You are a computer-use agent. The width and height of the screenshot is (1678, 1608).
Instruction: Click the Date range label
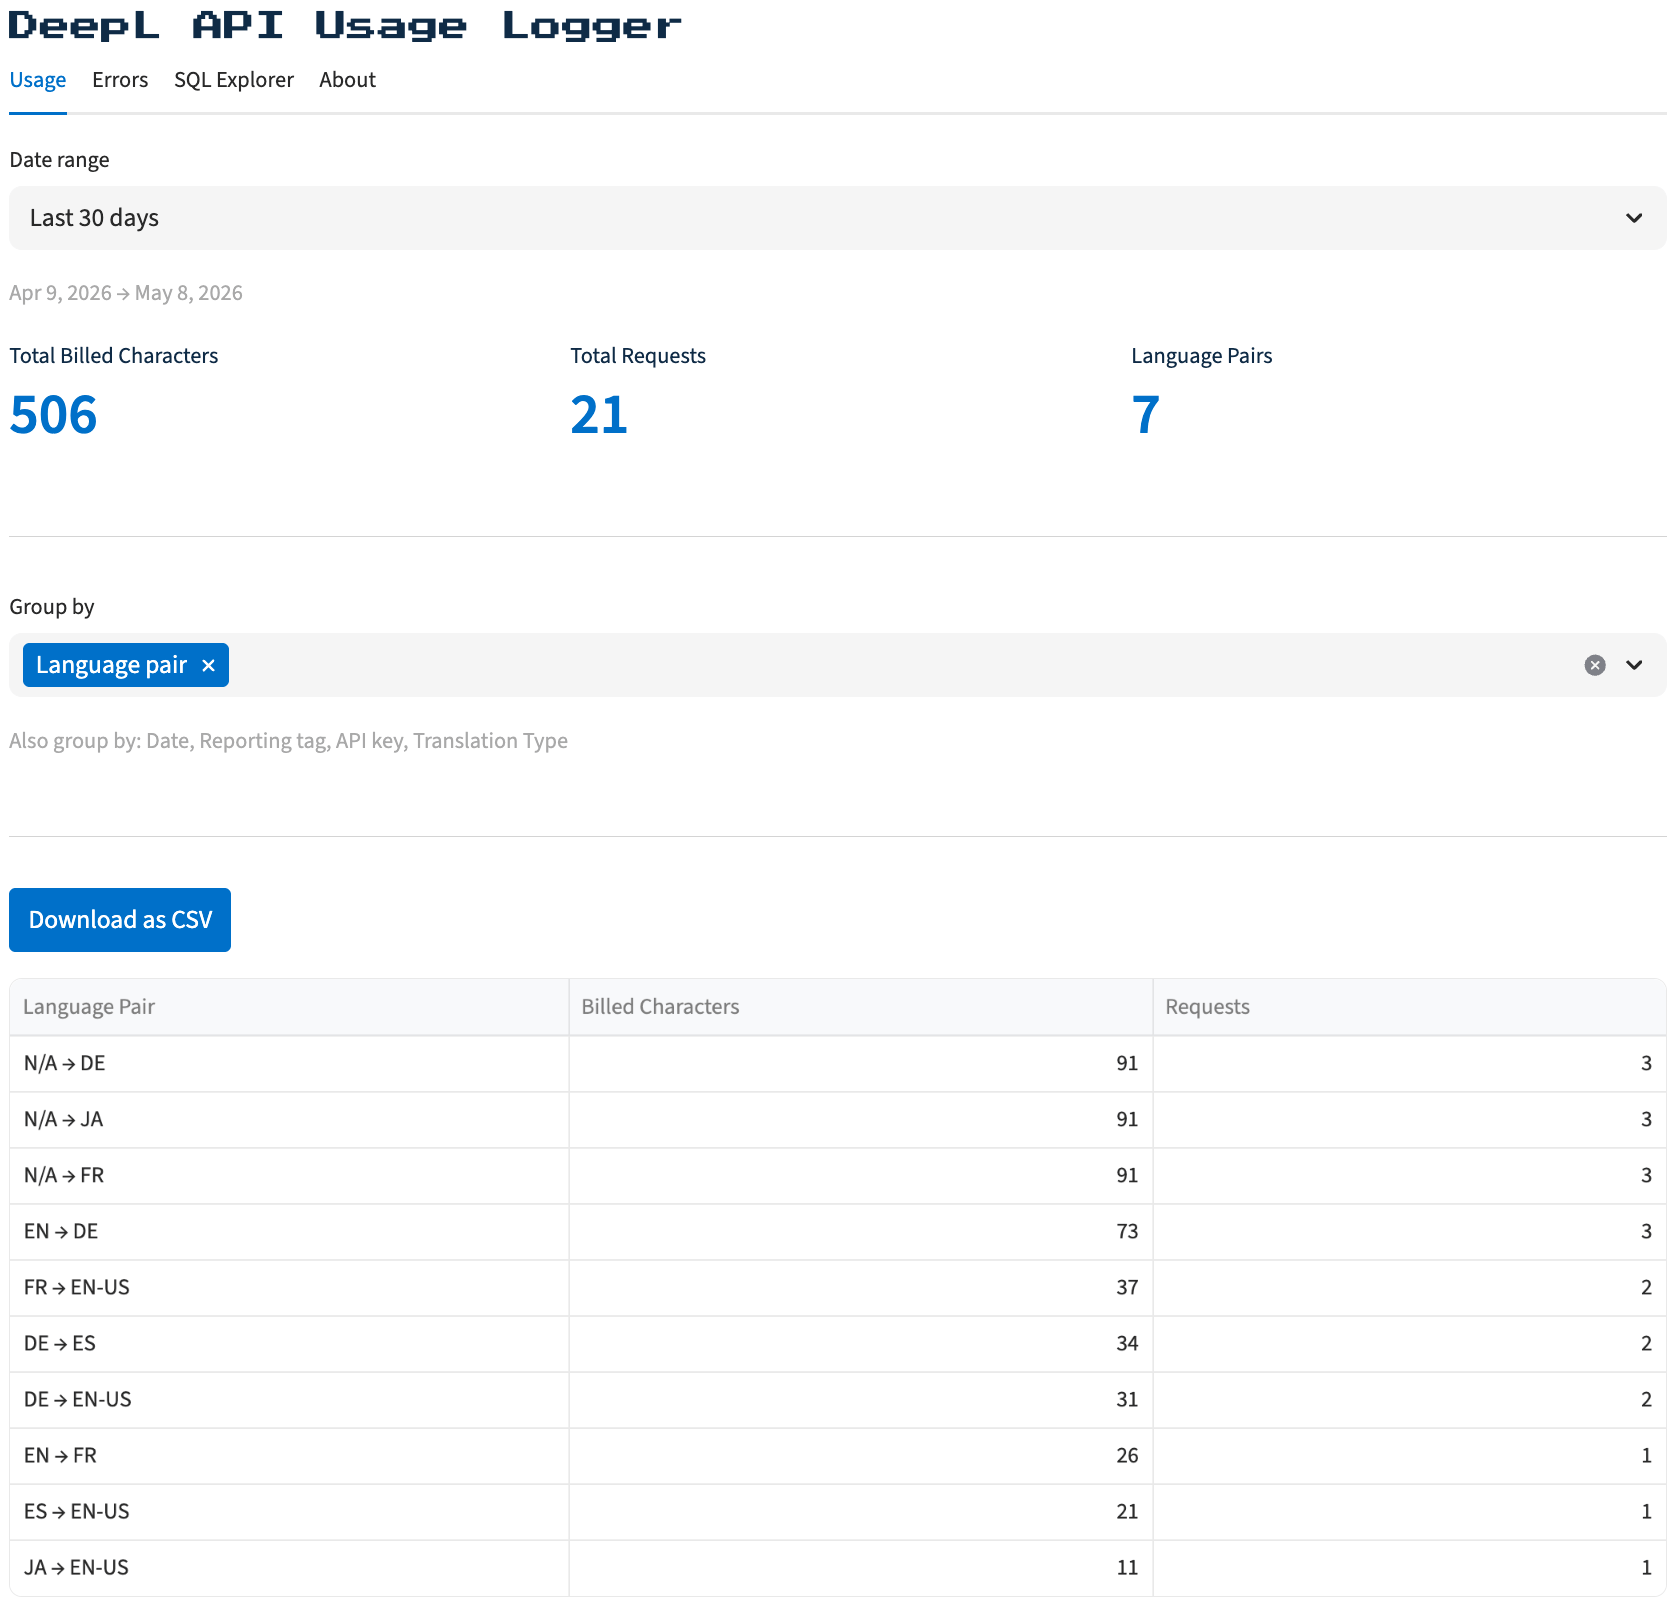coord(59,160)
